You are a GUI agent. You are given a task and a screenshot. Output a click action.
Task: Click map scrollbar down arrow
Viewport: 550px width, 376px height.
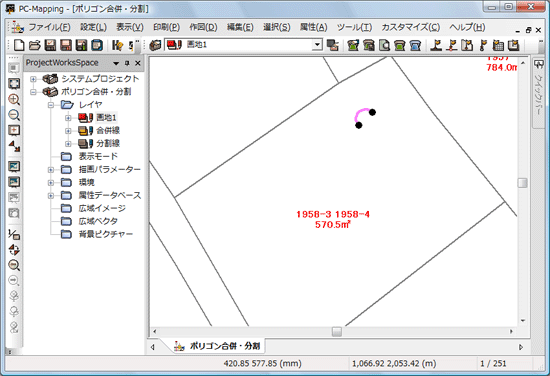tap(523, 321)
